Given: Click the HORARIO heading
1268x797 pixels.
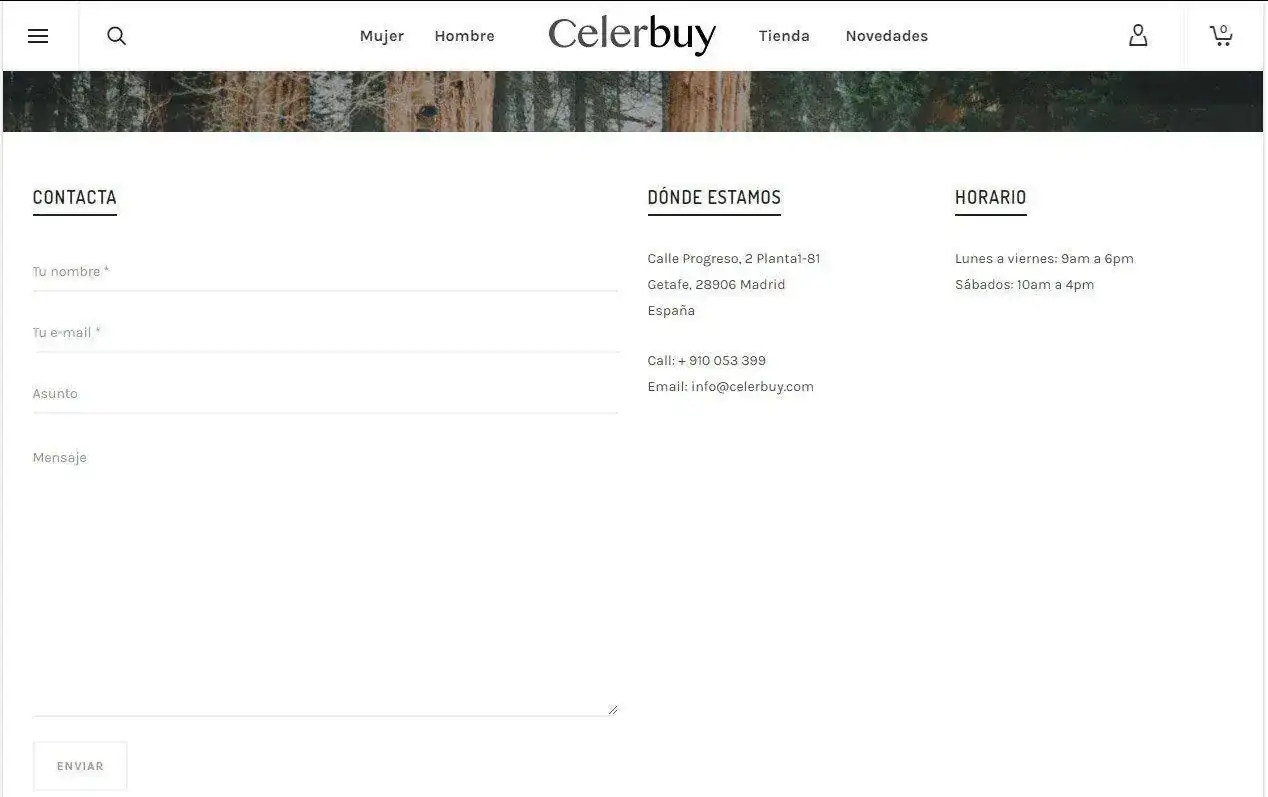Looking at the screenshot, I should pos(990,197).
